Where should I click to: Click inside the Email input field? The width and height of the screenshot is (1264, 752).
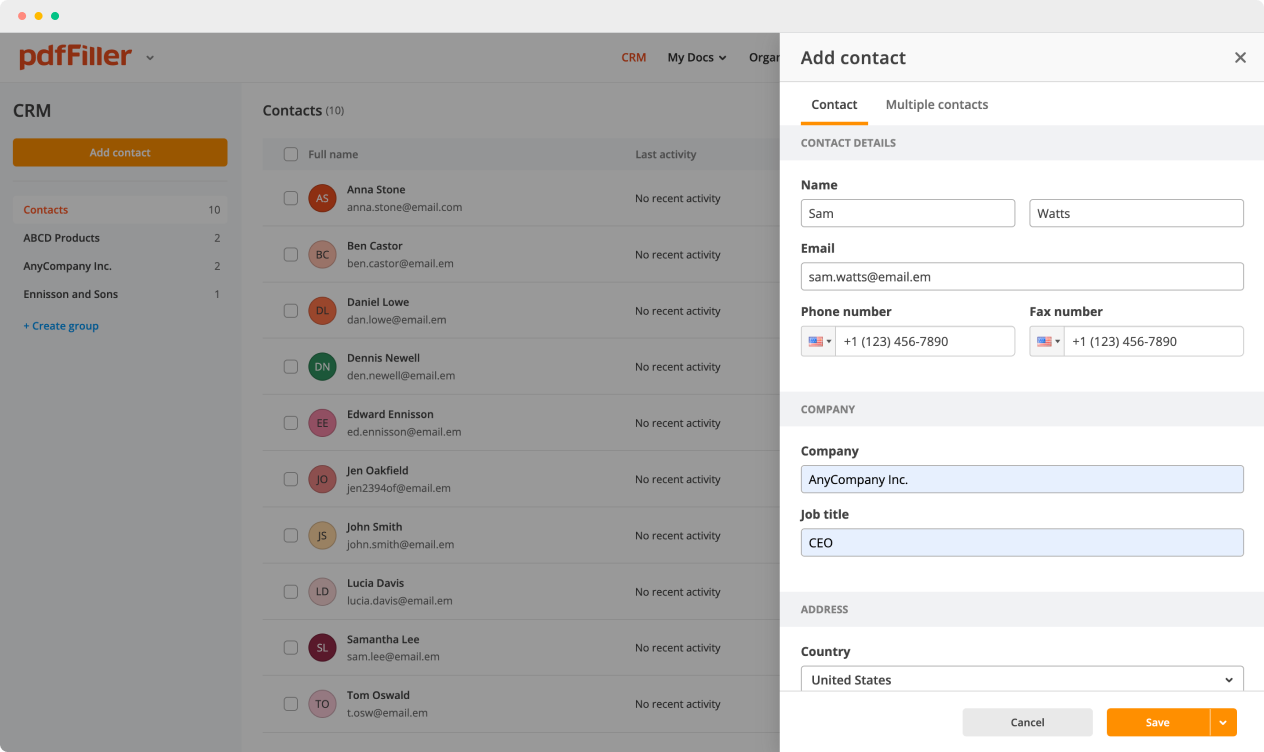click(1022, 276)
